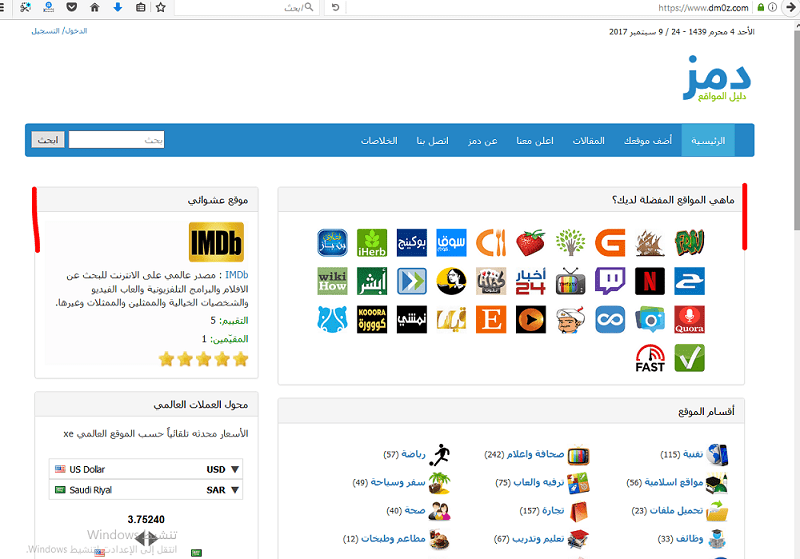Open the iHerb site icon

tap(372, 243)
